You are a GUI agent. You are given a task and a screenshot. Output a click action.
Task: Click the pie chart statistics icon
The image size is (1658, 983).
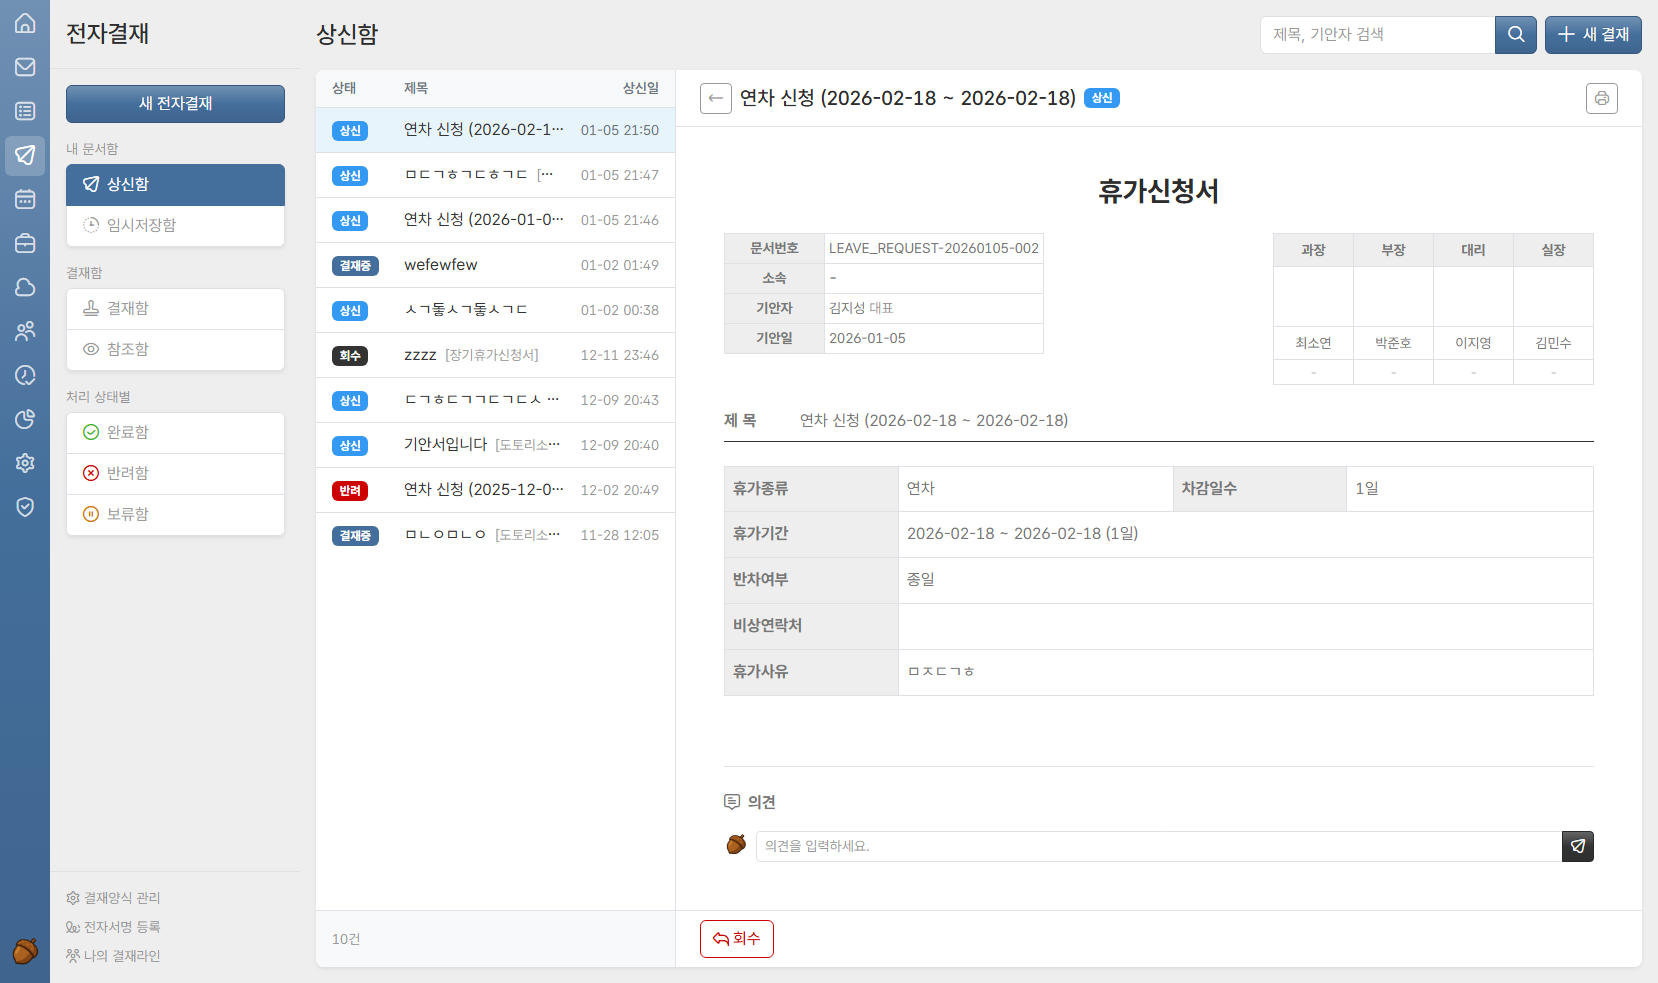[x=24, y=419]
